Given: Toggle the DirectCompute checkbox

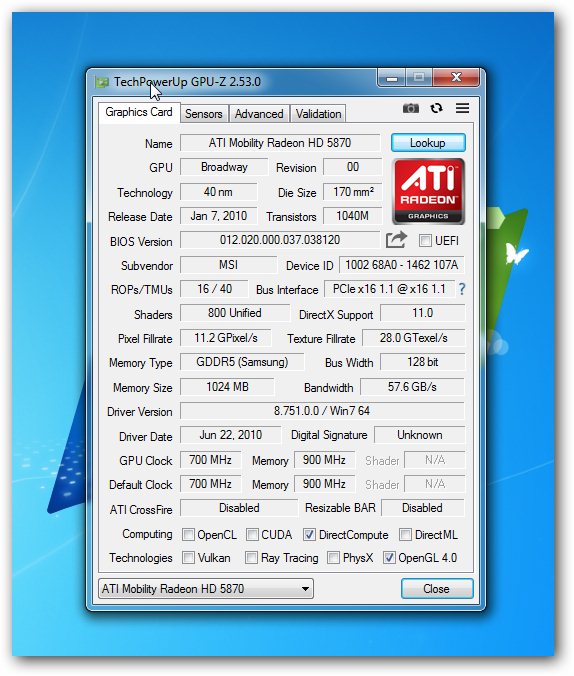Looking at the screenshot, I should (309, 535).
